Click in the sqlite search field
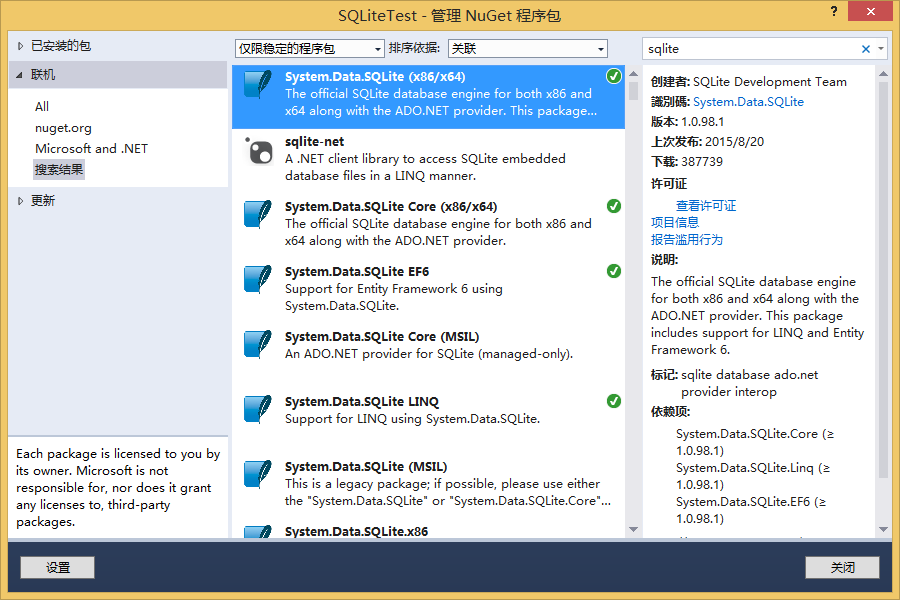This screenshot has width=900, height=600. click(x=752, y=49)
